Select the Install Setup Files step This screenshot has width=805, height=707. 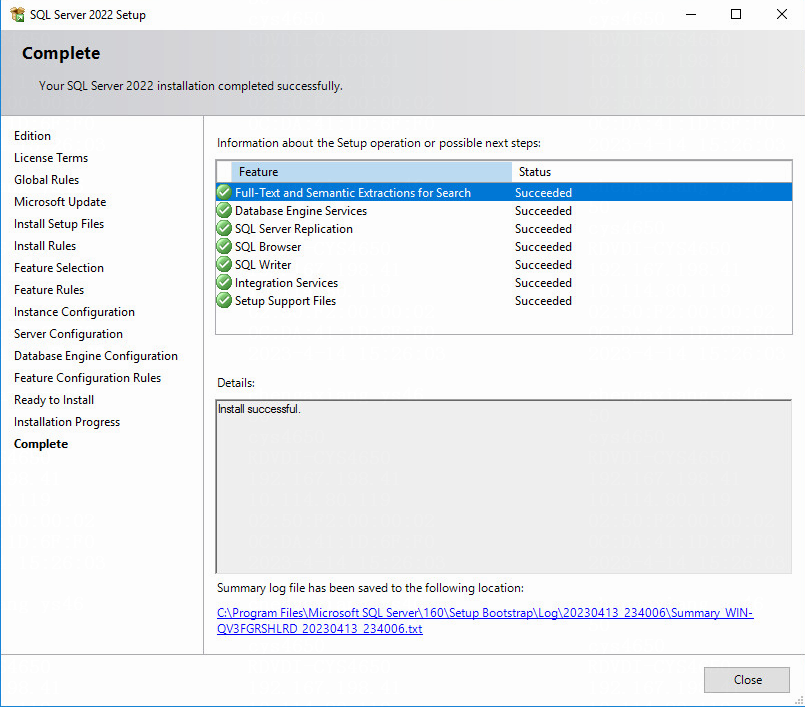[59, 224]
